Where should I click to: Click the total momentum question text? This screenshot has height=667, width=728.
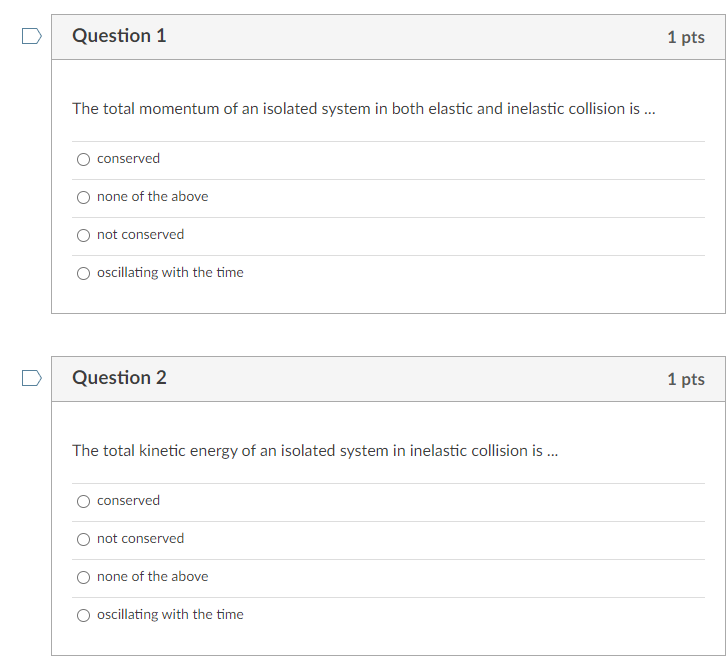point(364,109)
